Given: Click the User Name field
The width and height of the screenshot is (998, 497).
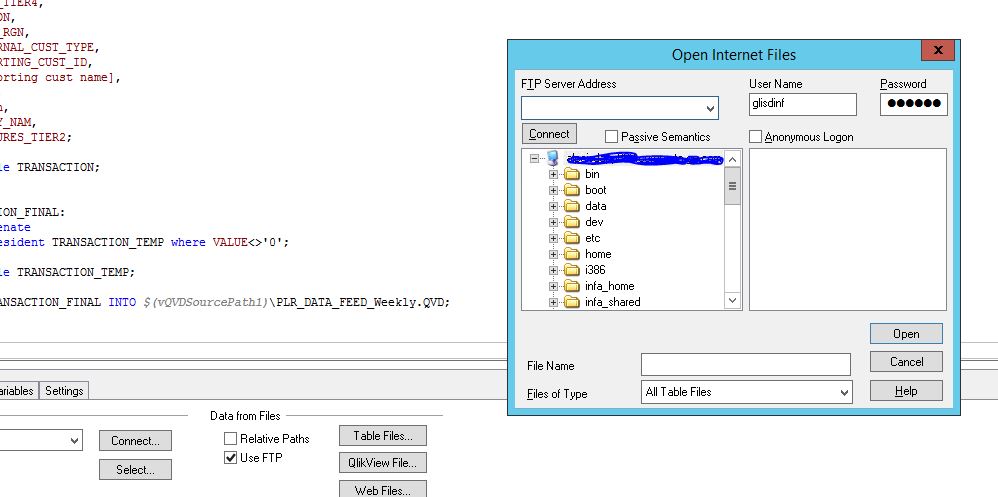Looking at the screenshot, I should coord(803,104).
